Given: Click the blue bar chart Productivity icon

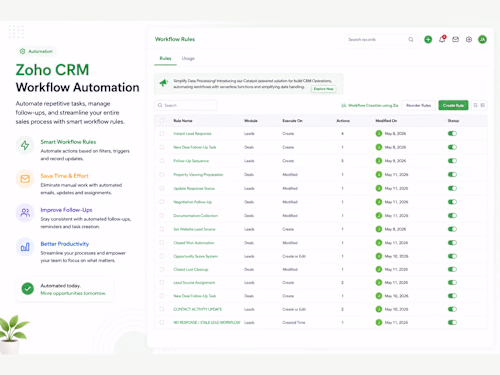Looking at the screenshot, I should click(25, 247).
